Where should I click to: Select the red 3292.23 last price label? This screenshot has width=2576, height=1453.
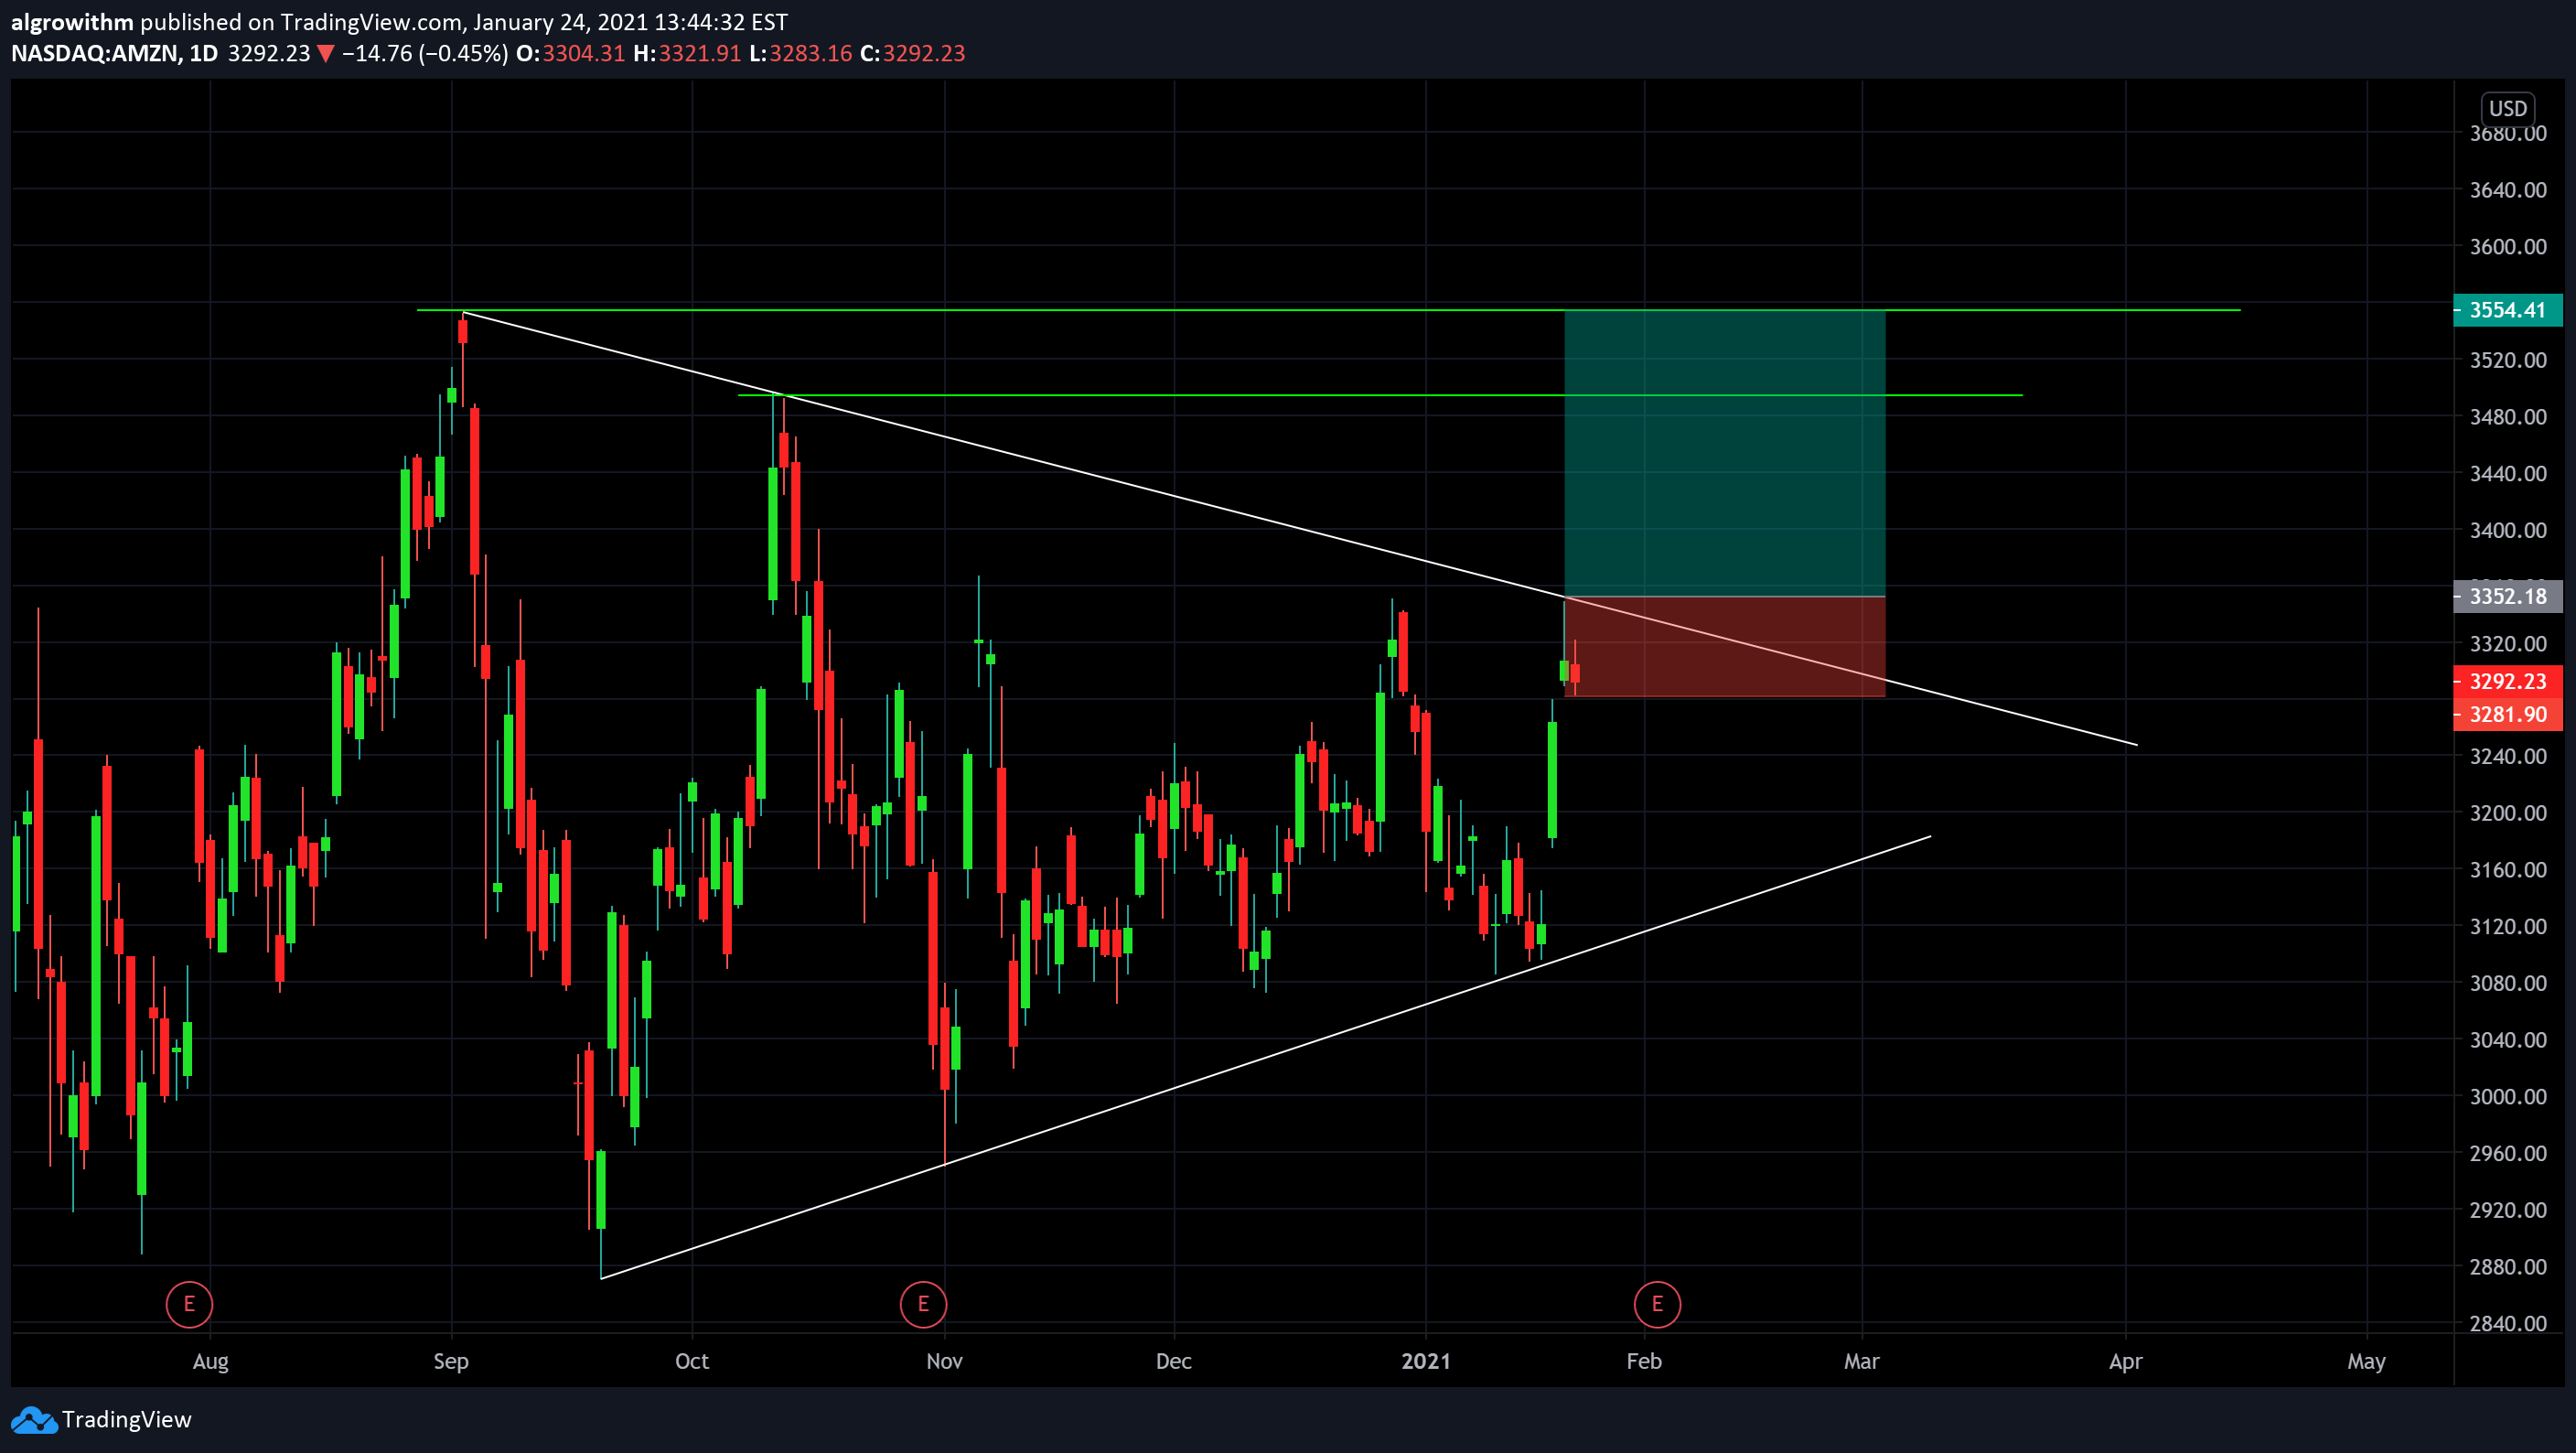pos(2508,682)
